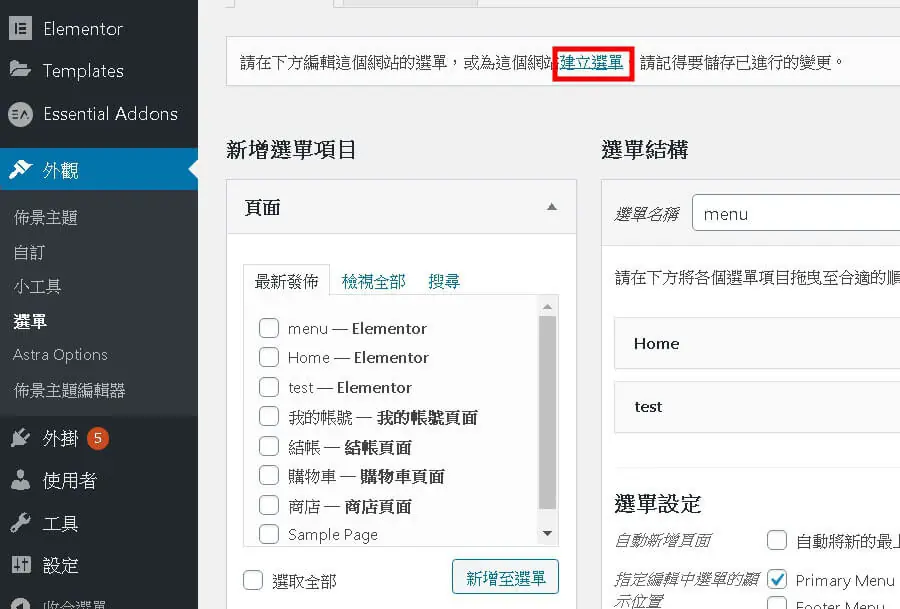This screenshot has width=900, height=609.
Task: Go to 佈景主題 submenu item
Action: [x=45, y=217]
